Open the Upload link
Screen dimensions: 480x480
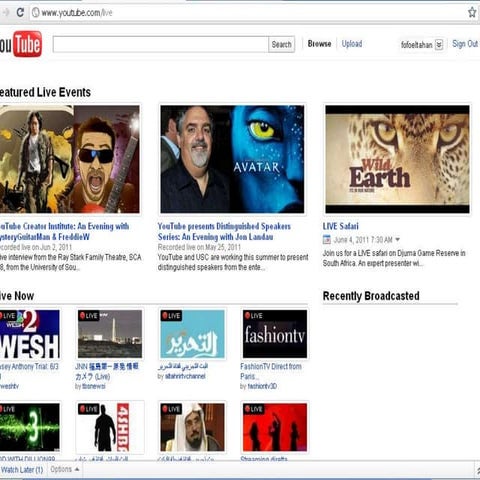tap(352, 44)
